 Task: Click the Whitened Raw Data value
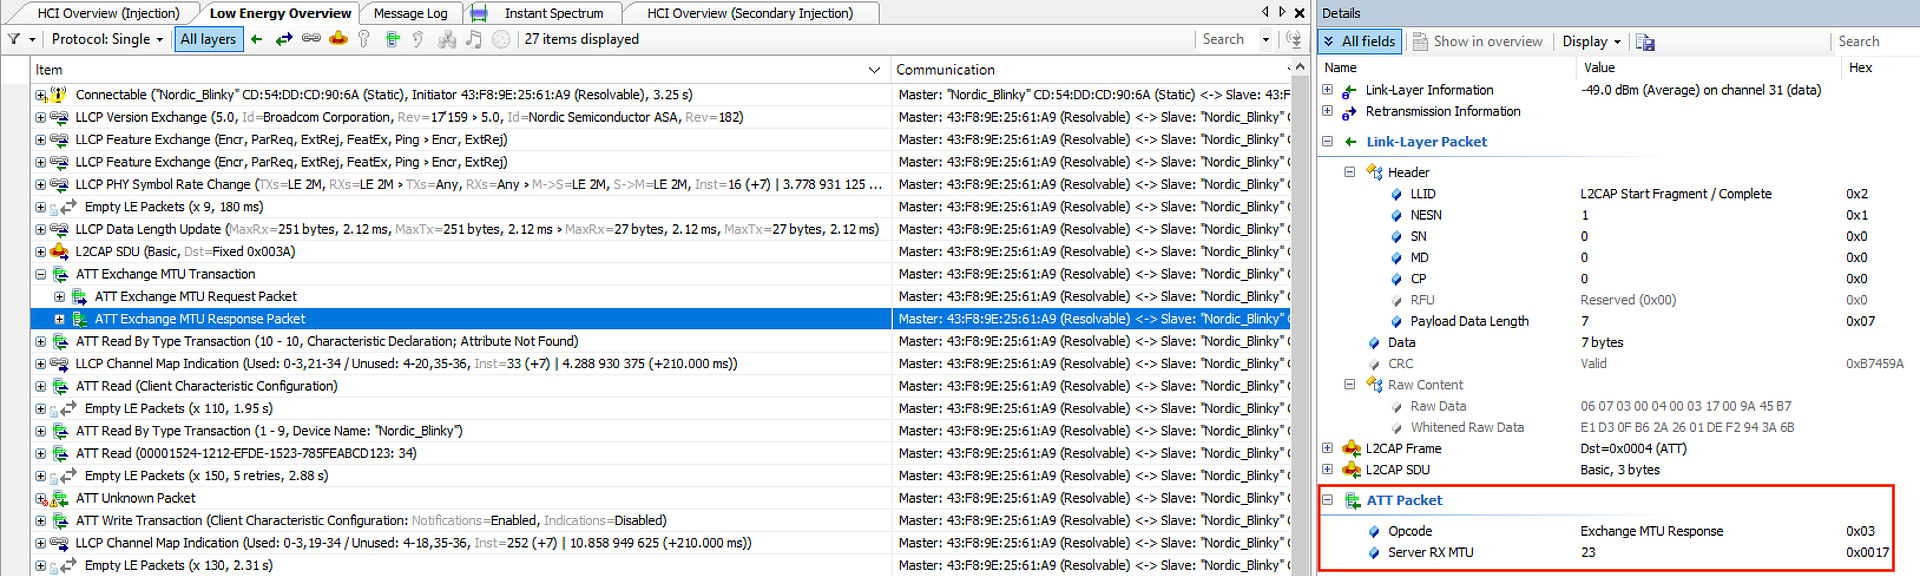pos(1687,427)
